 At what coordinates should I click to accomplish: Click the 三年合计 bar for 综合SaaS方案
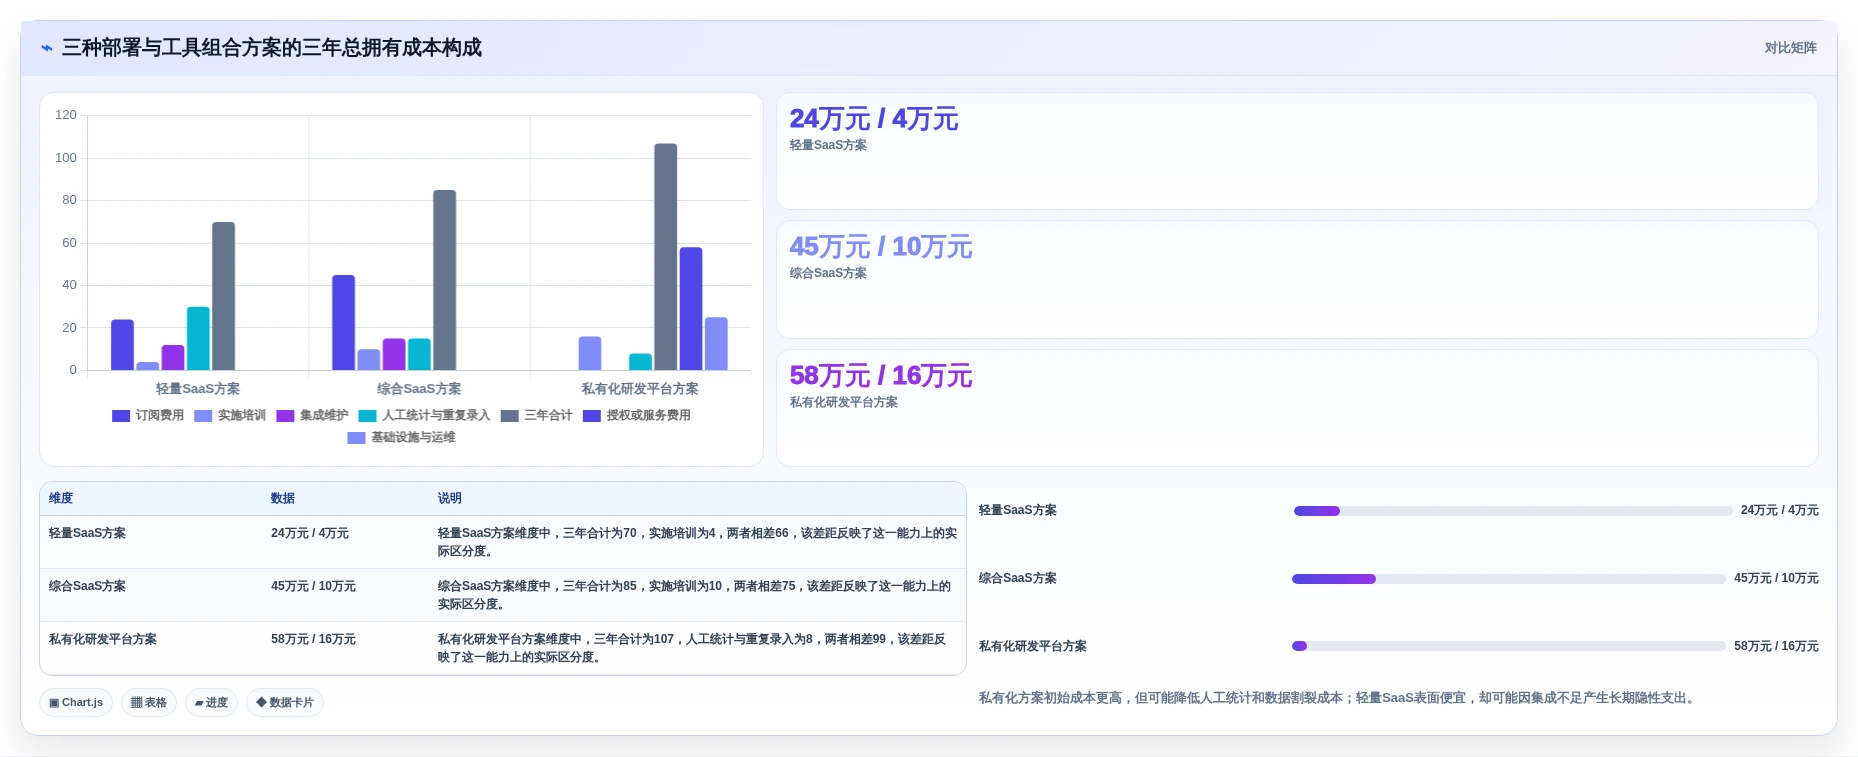[x=445, y=280]
